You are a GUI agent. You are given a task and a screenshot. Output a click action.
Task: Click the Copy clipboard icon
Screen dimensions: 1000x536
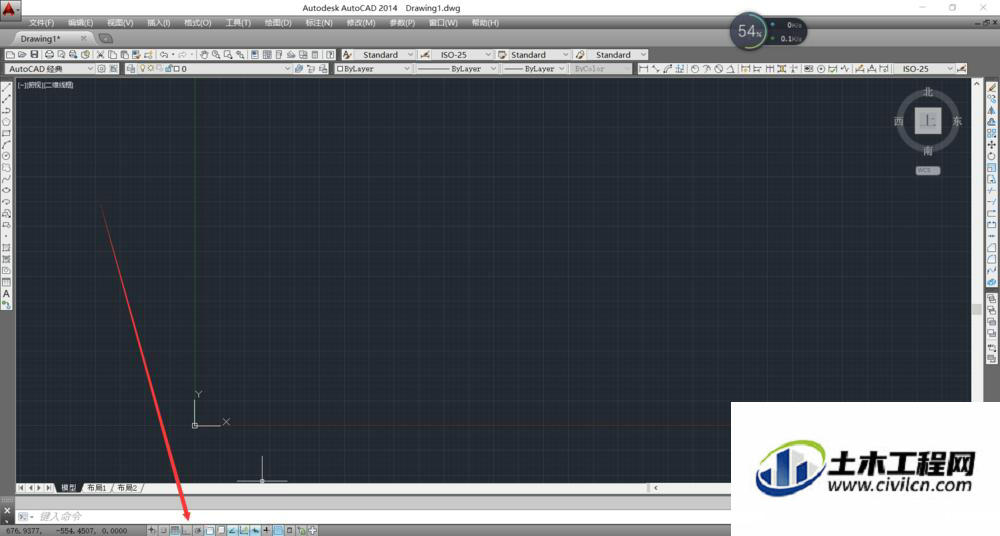[112, 55]
